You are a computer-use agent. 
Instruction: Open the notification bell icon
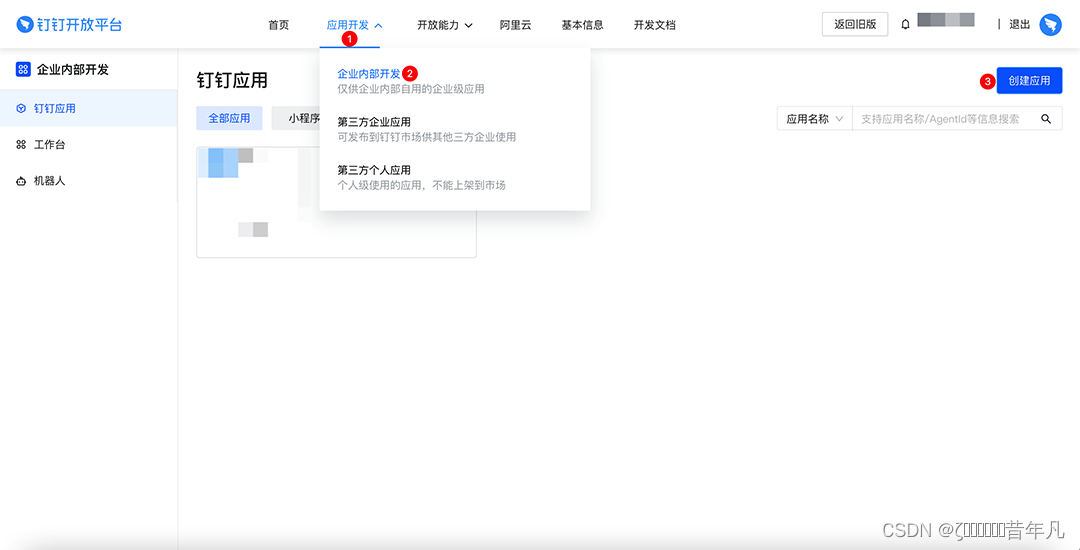tap(905, 25)
